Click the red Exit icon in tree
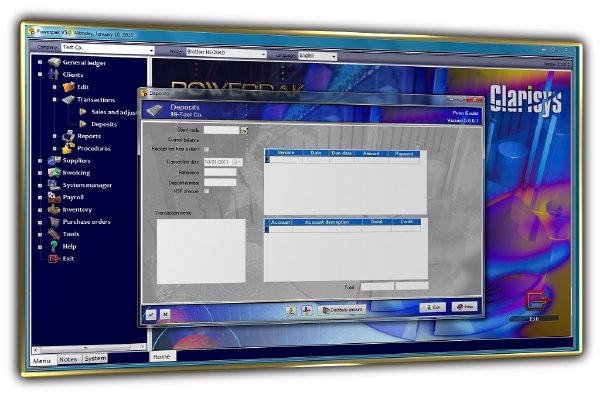 tap(54, 259)
